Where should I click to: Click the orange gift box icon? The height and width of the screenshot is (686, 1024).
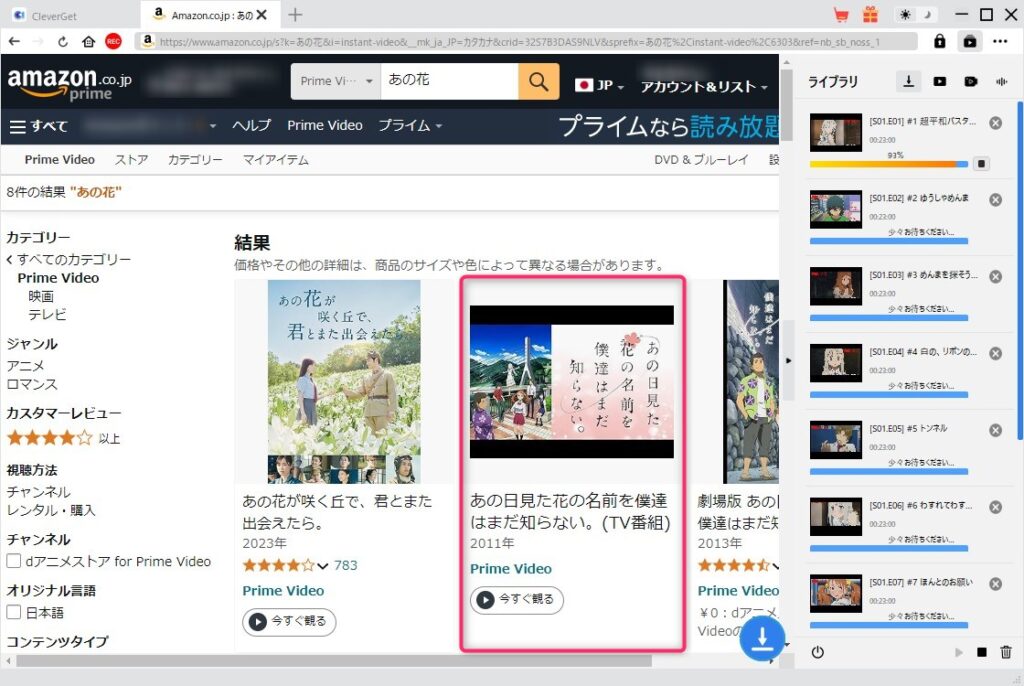click(869, 15)
